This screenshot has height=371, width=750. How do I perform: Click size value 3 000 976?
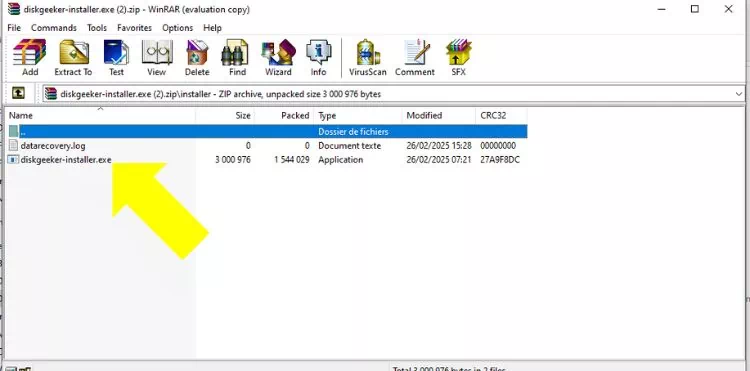click(x=233, y=160)
